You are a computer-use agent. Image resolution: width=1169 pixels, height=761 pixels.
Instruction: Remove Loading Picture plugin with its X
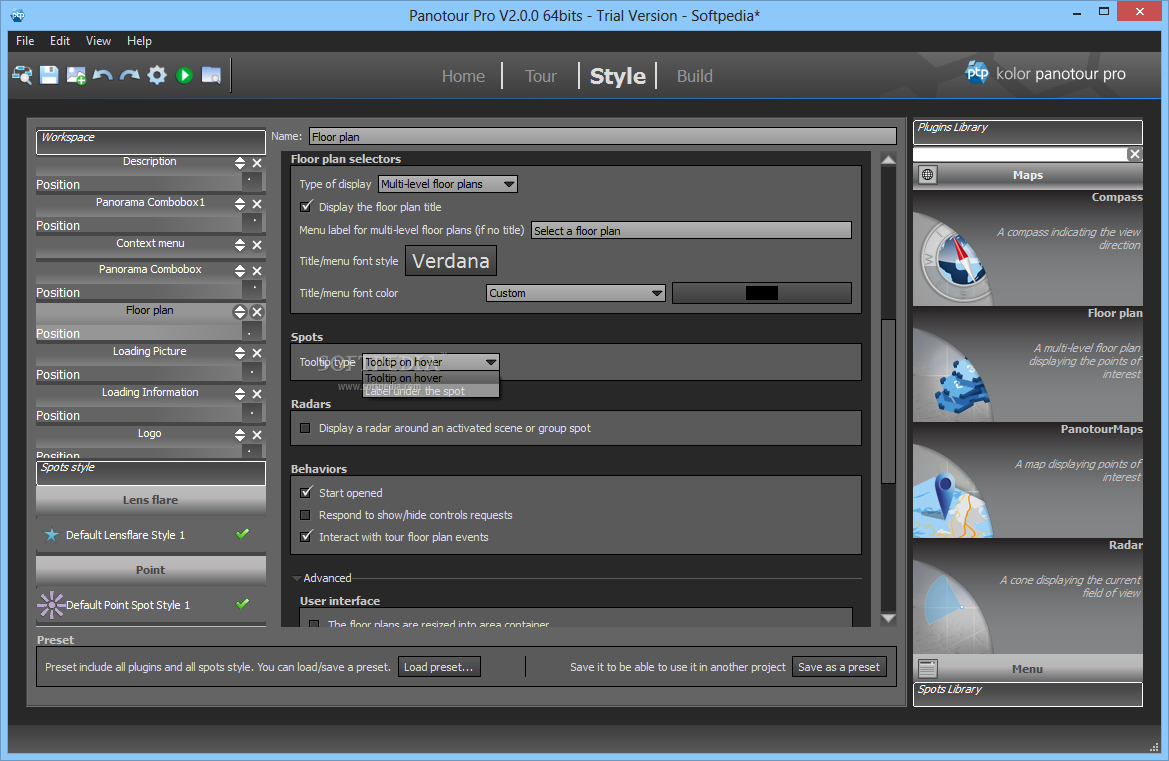tap(257, 353)
